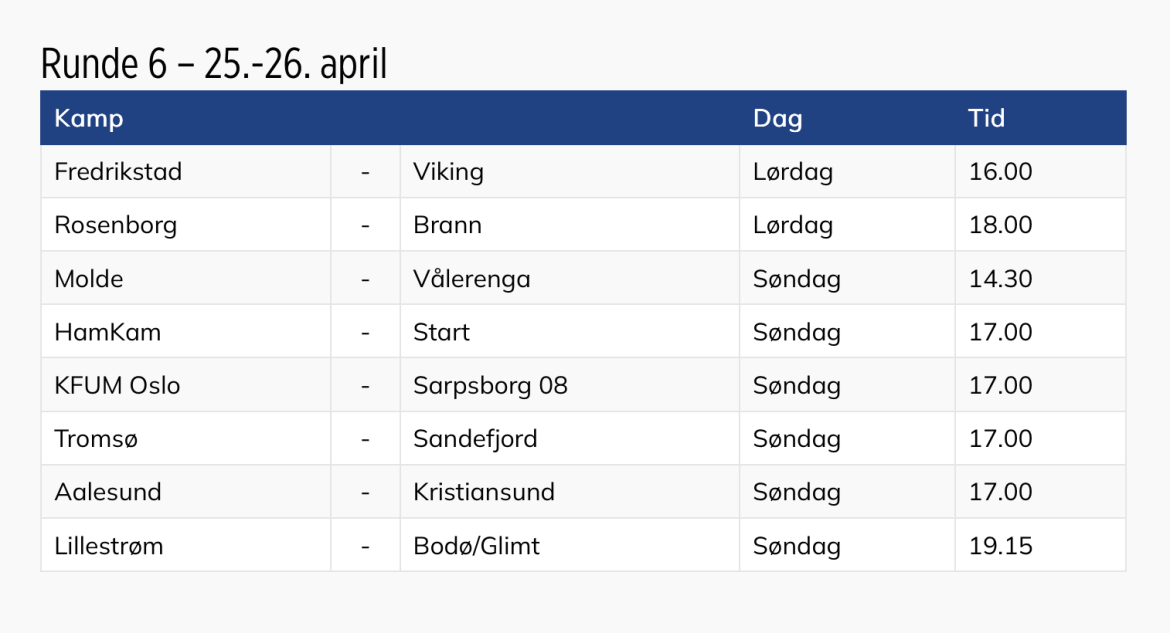Click the Kamp column header
Viewport: 1170px width, 633px height.
[89, 119]
